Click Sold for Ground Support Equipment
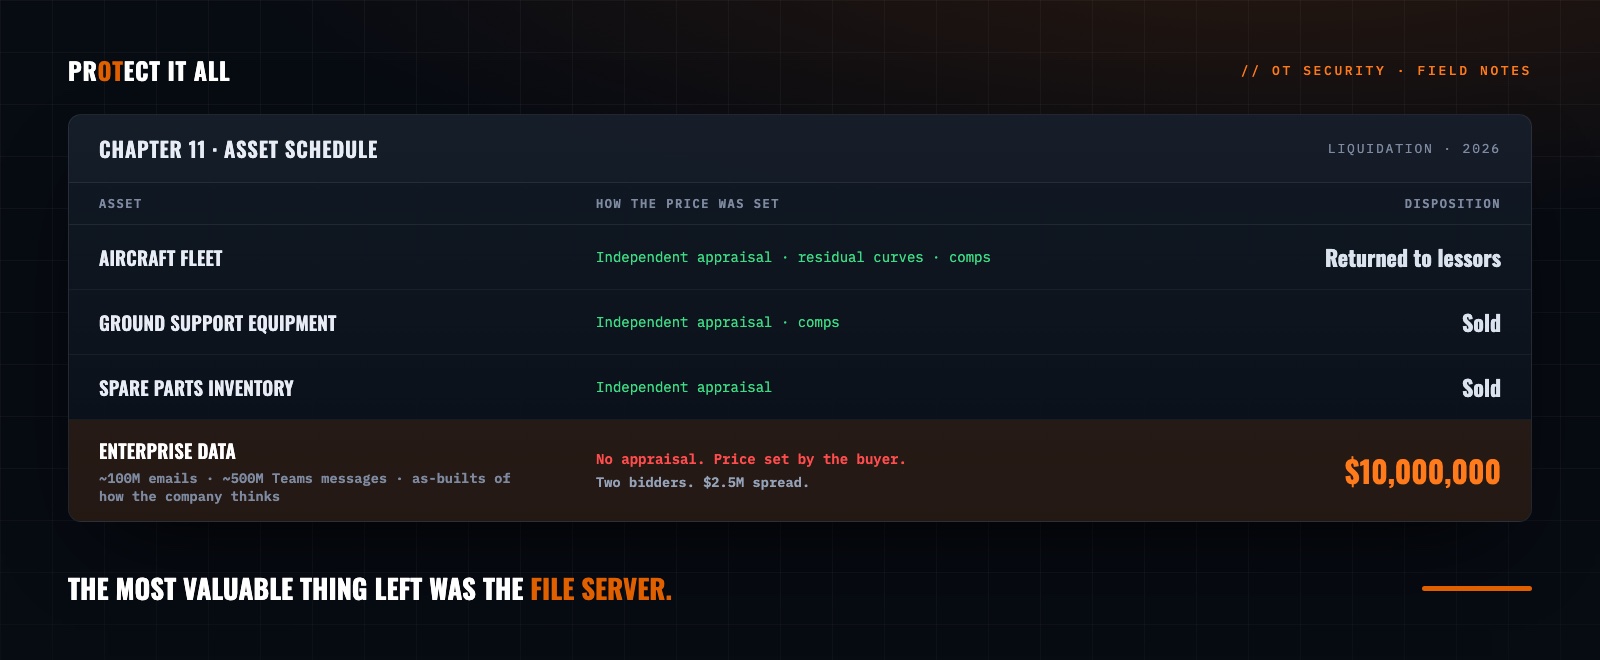The height and width of the screenshot is (660, 1600). pos(1481,323)
